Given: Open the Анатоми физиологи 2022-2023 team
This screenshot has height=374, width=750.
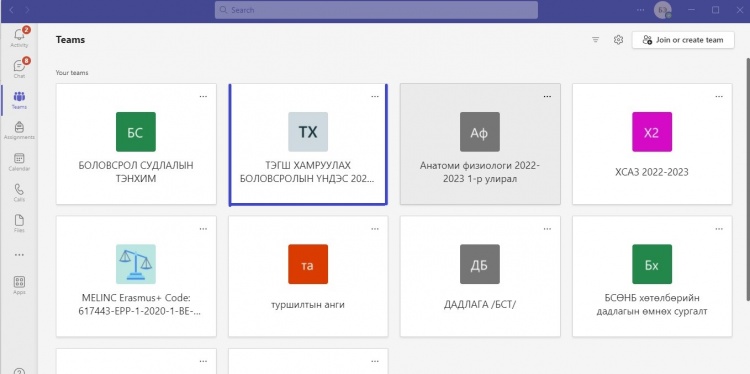Looking at the screenshot, I should coord(480,144).
